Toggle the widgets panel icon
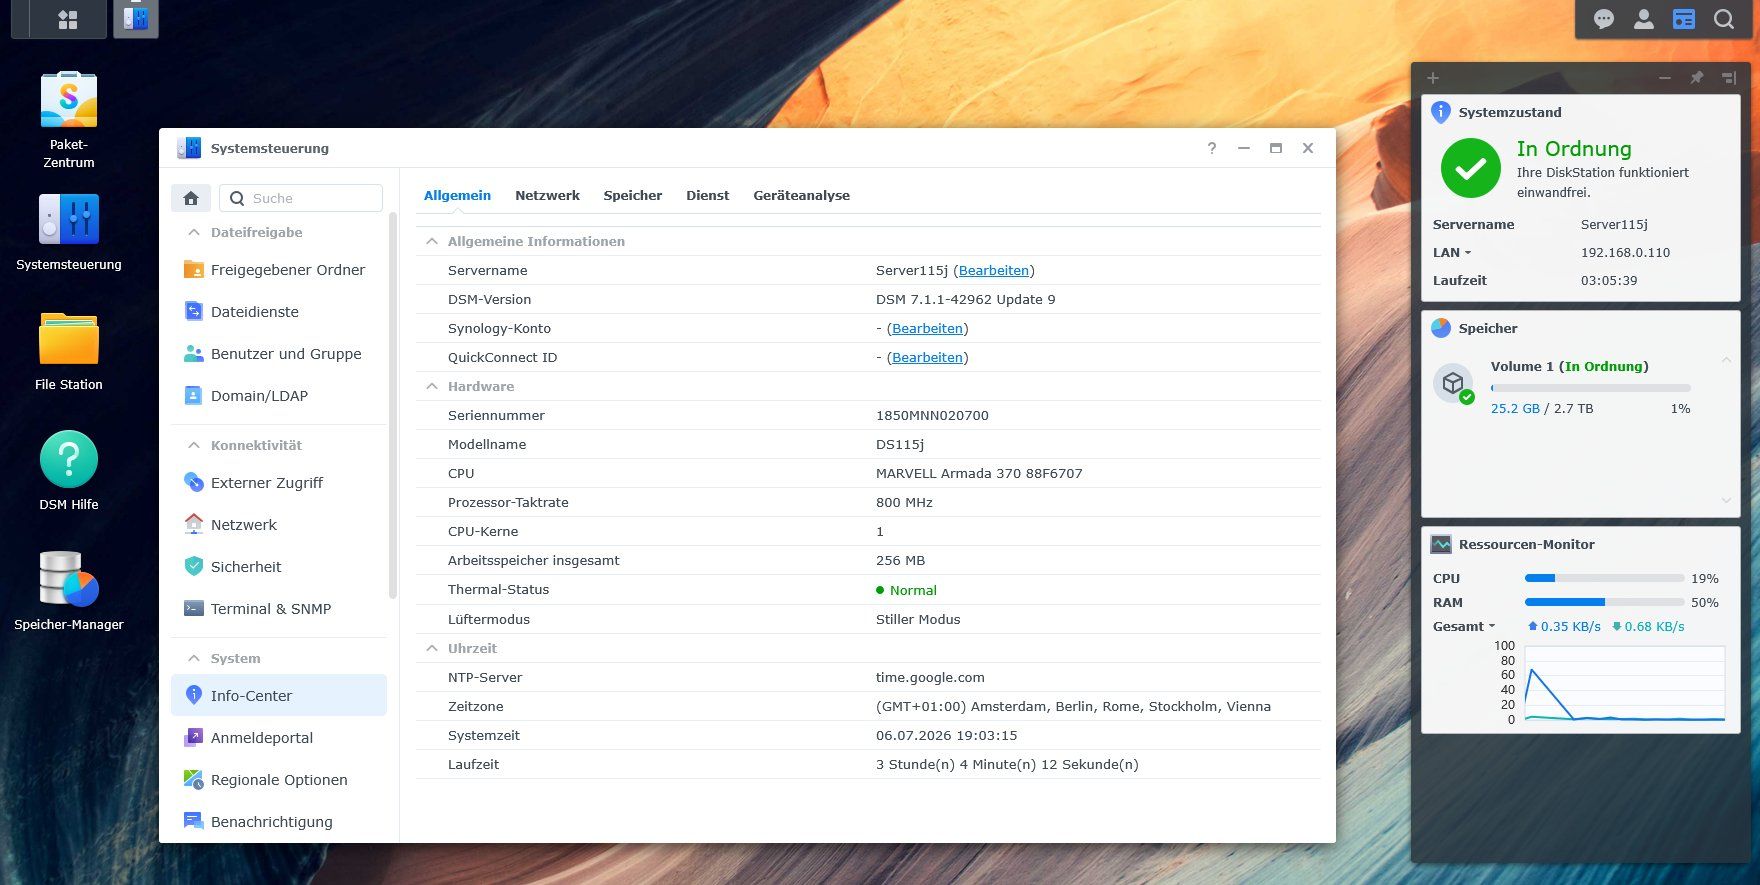Viewport: 1760px width, 885px height. point(1684,19)
